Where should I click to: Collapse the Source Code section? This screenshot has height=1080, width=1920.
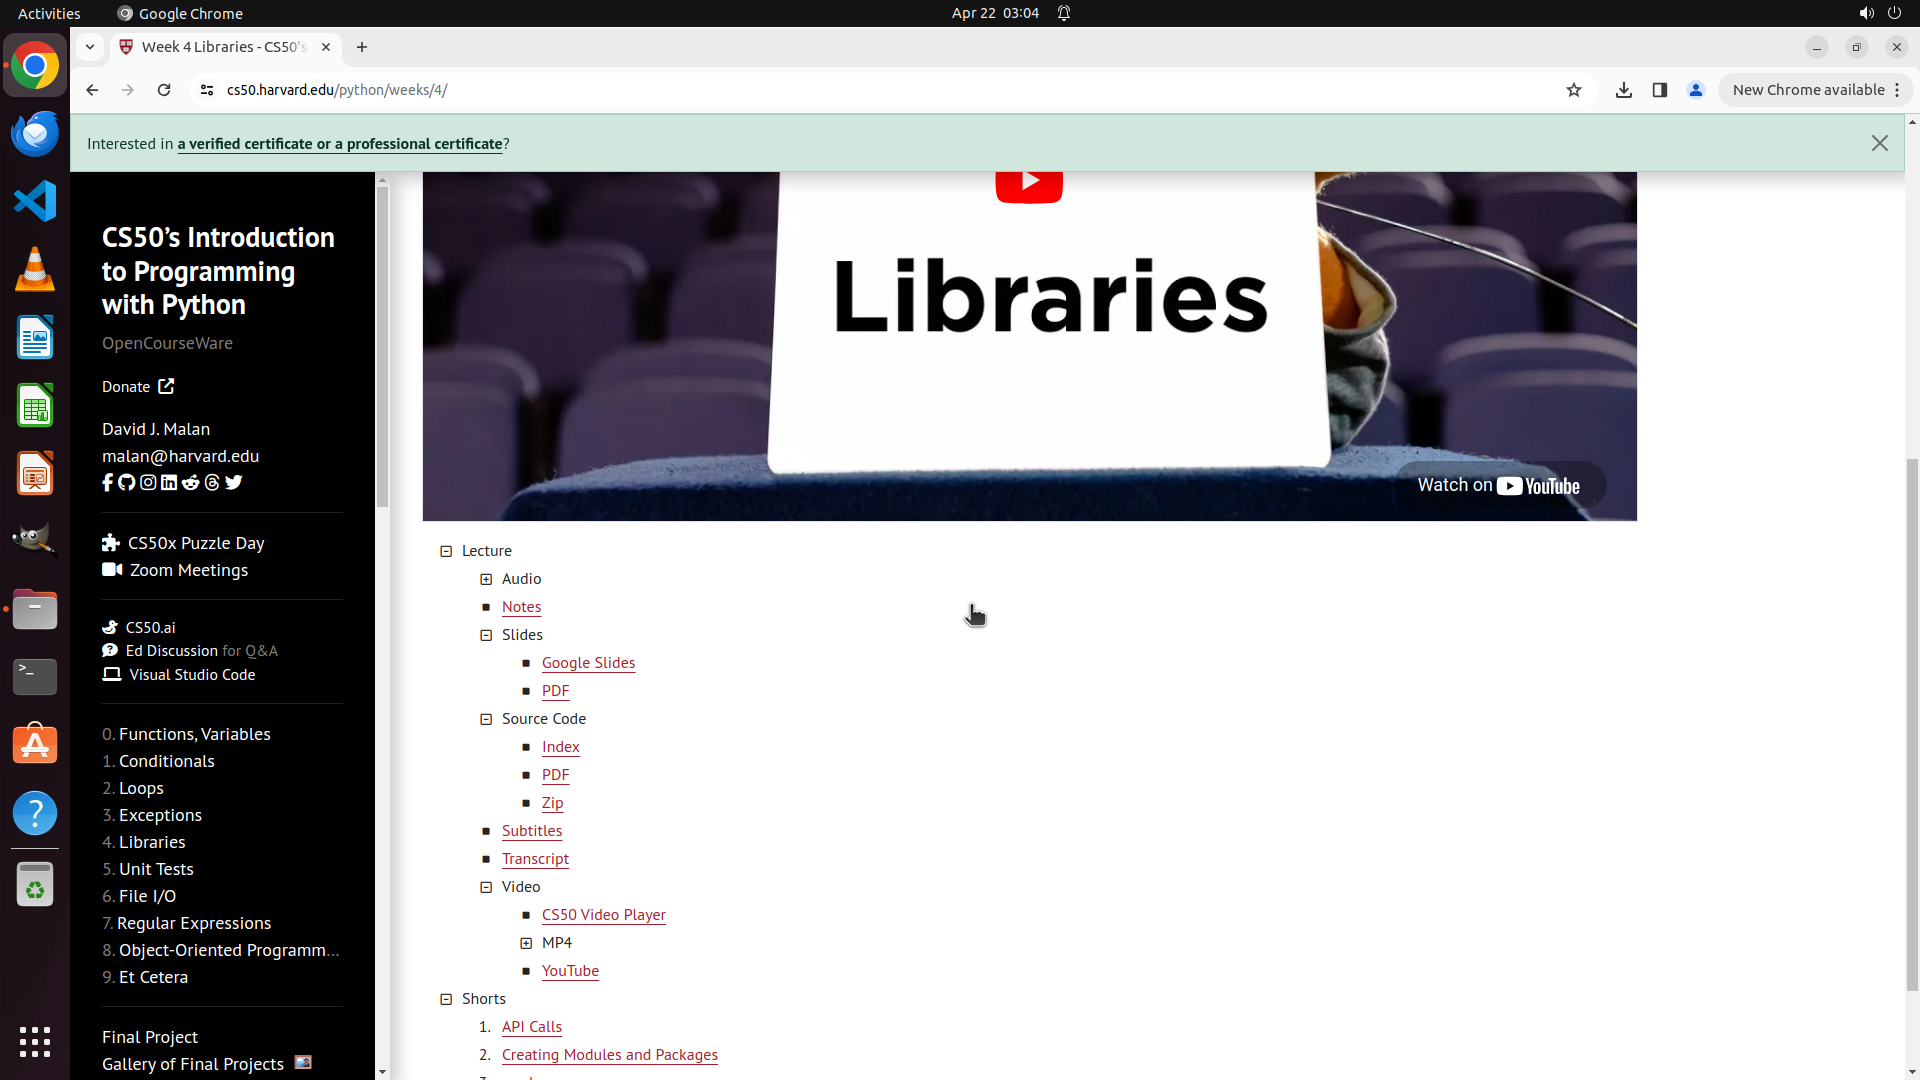tap(486, 720)
